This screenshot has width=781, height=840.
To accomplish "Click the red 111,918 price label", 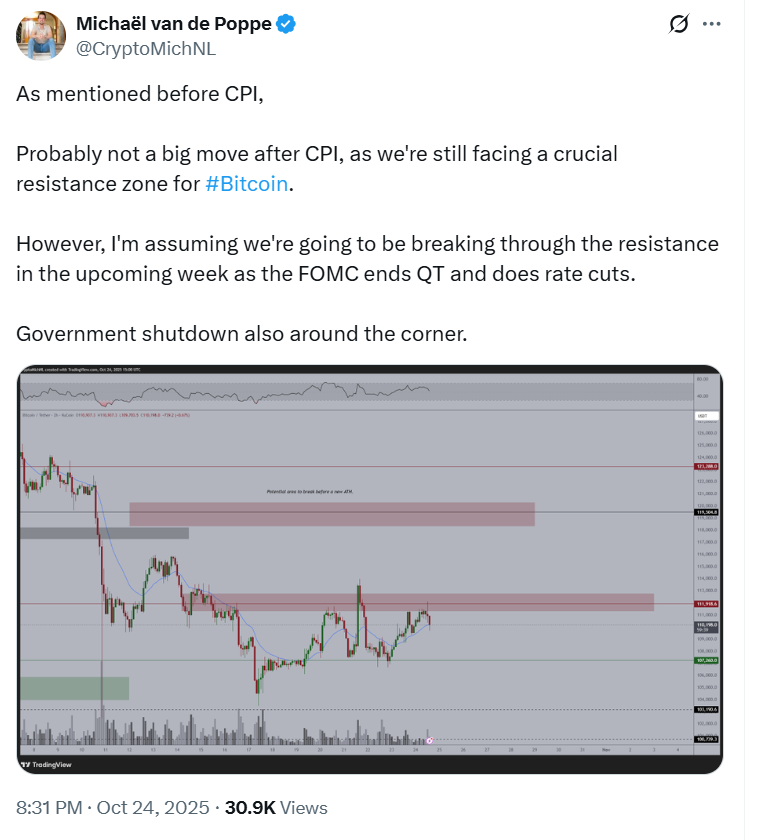I will [707, 604].
